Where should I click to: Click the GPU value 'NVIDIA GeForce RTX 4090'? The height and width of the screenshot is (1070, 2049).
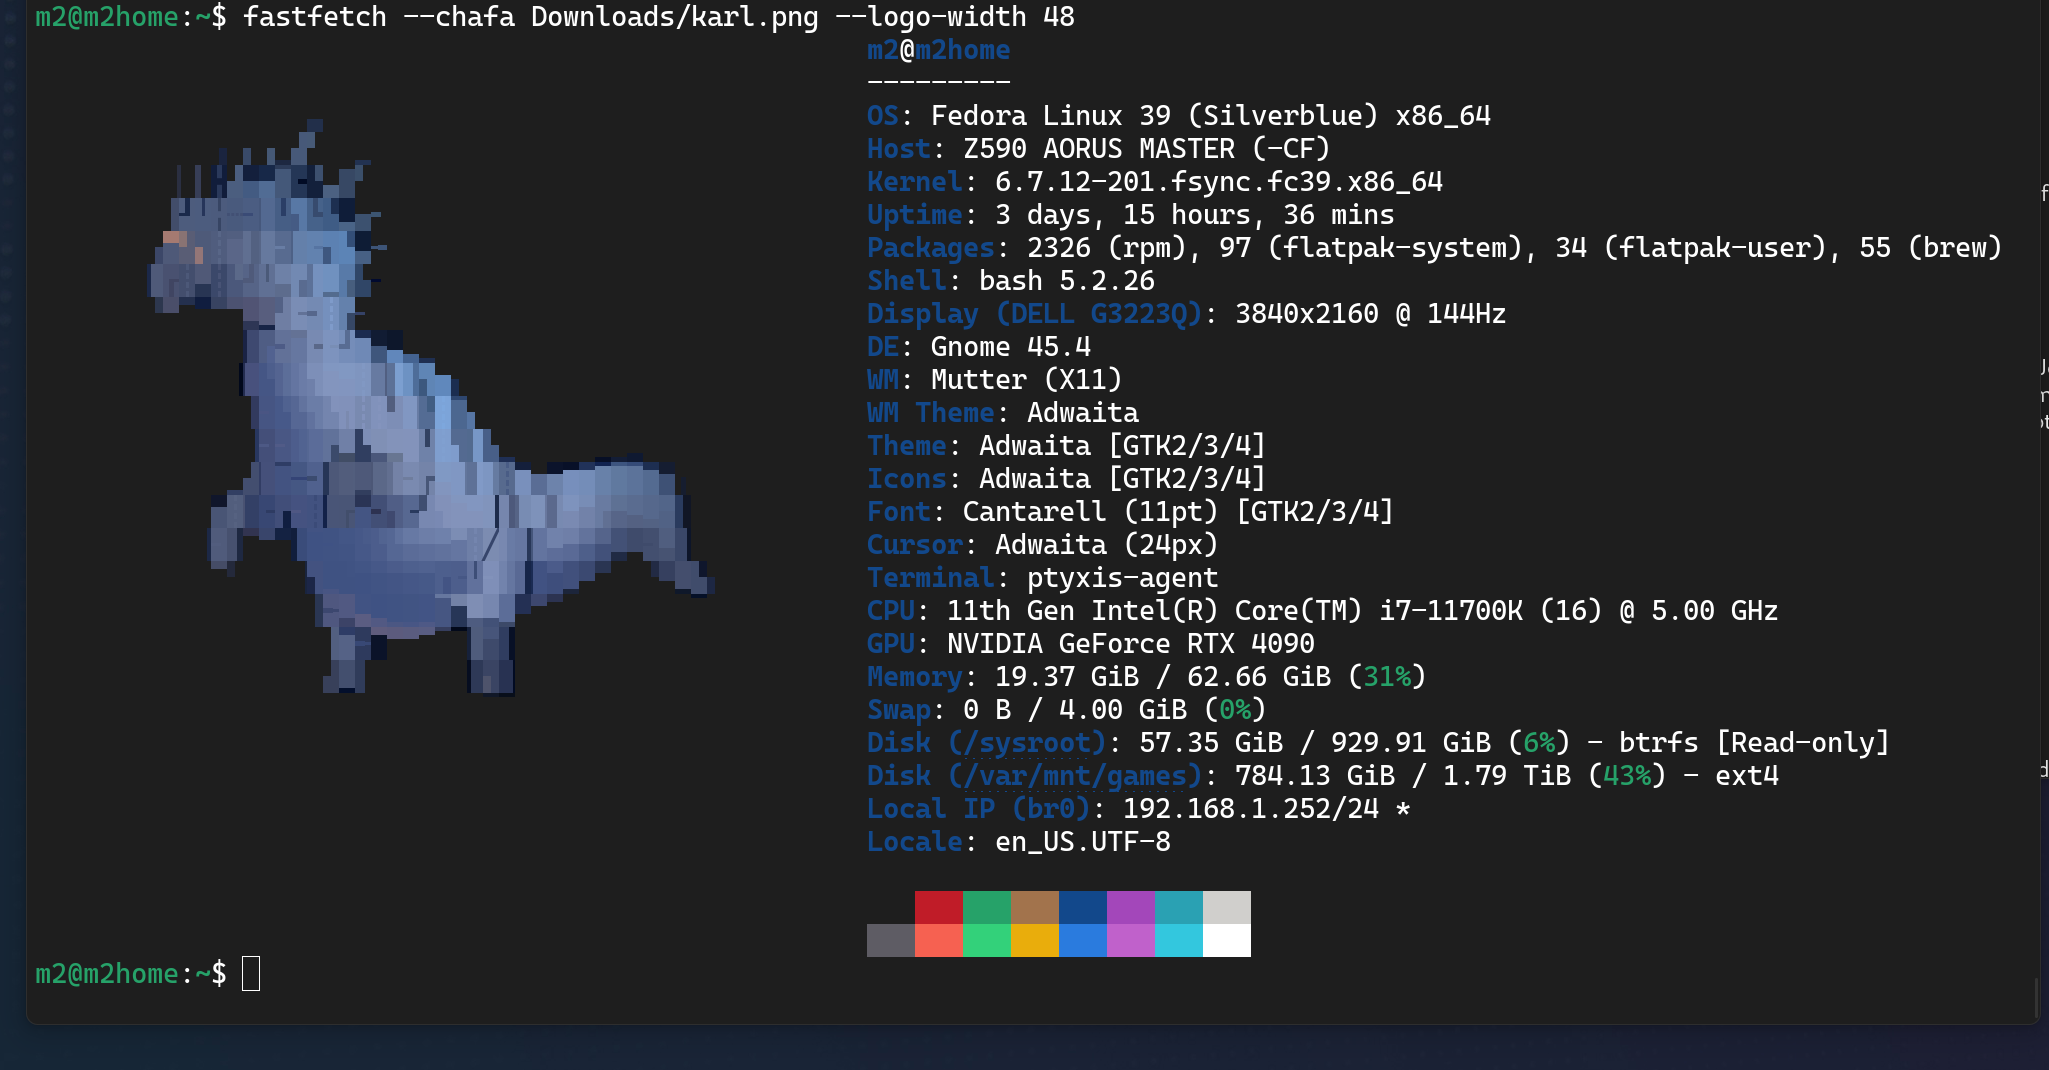pyautogui.click(x=1131, y=644)
